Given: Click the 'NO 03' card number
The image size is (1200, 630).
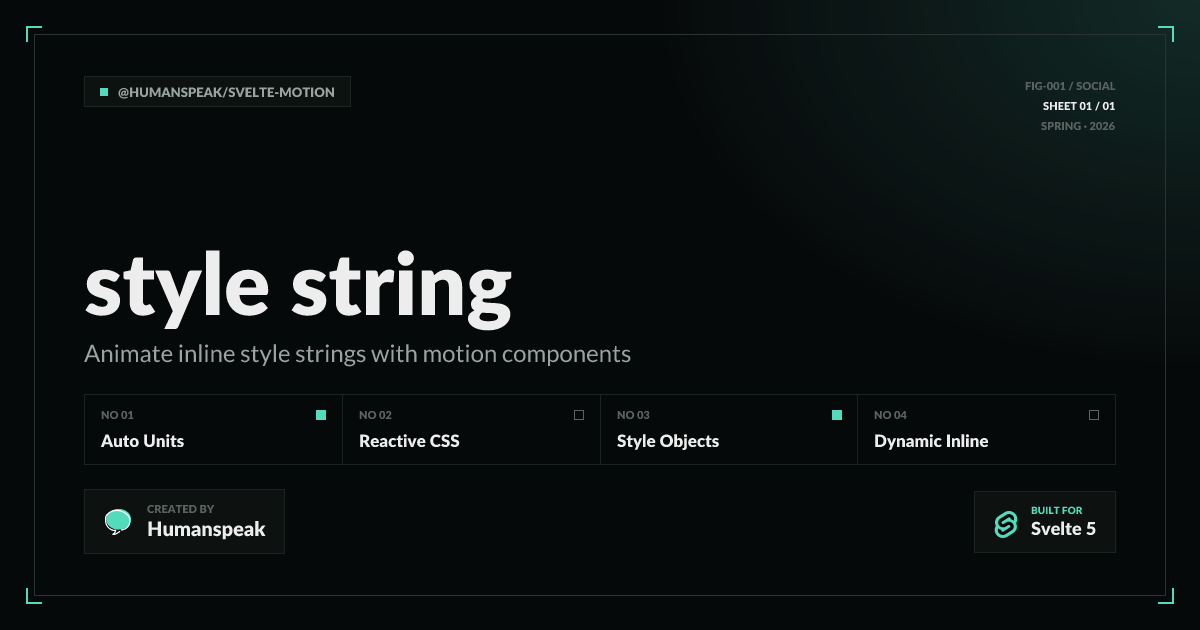Looking at the screenshot, I should coord(634,415).
